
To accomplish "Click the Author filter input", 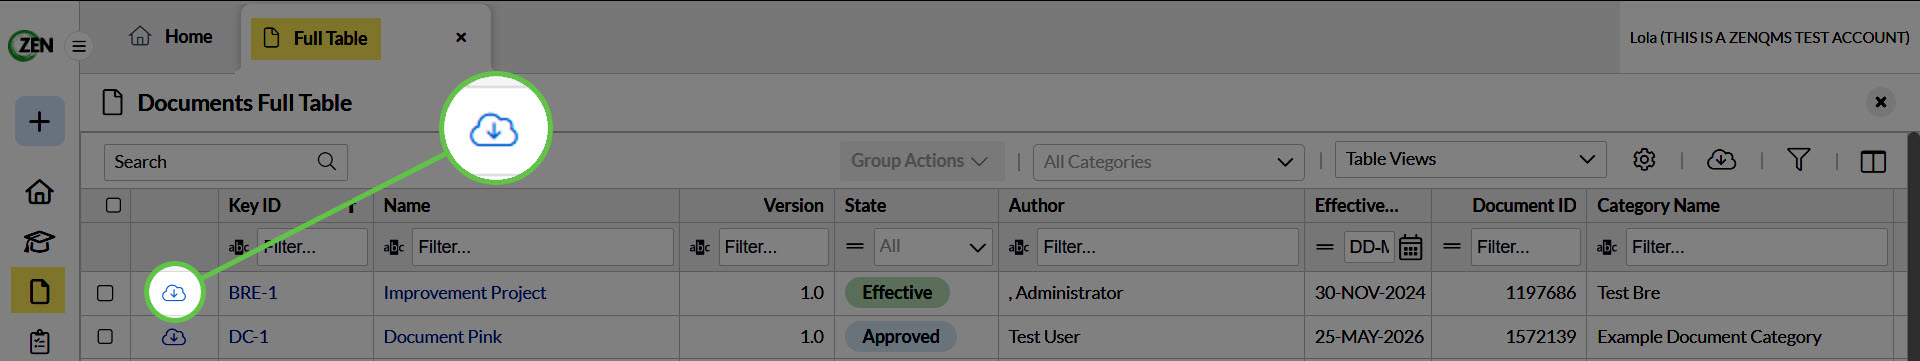I will click(x=1167, y=247).
